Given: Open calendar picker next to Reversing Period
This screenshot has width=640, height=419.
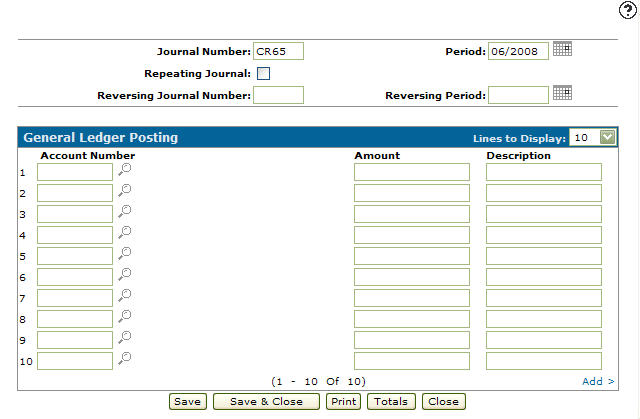Looking at the screenshot, I should 562,93.
